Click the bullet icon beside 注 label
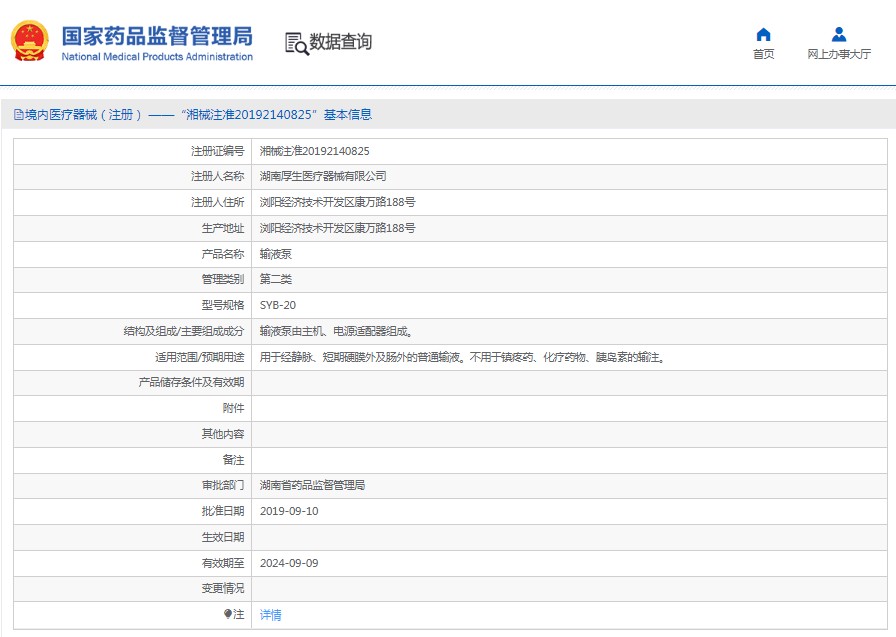 [x=228, y=614]
